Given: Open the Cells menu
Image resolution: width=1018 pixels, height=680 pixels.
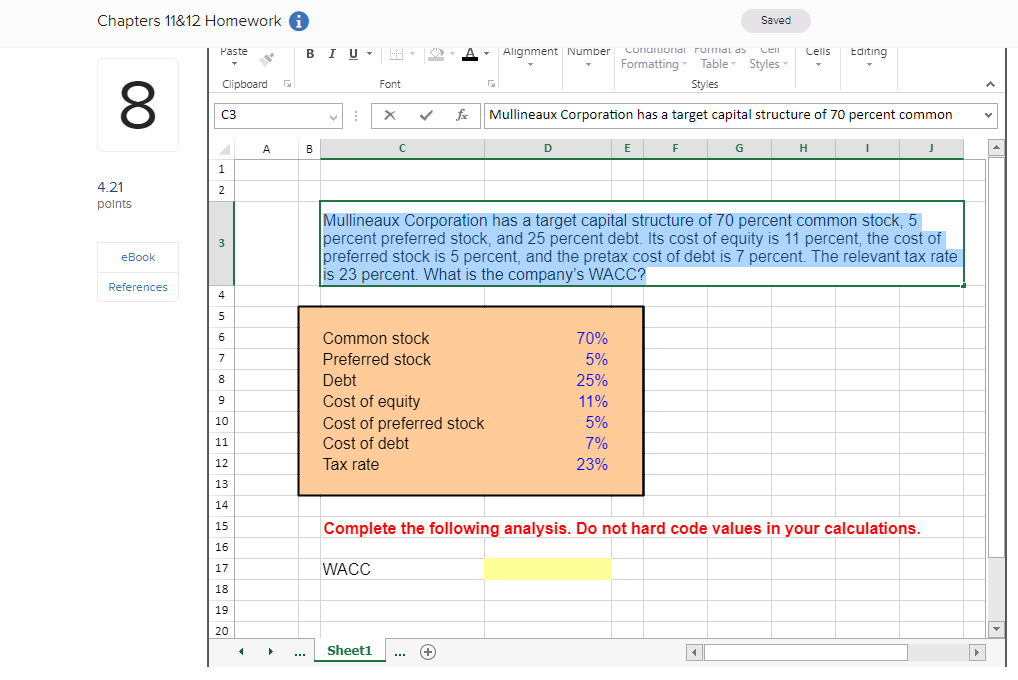Looking at the screenshot, I should 818,57.
